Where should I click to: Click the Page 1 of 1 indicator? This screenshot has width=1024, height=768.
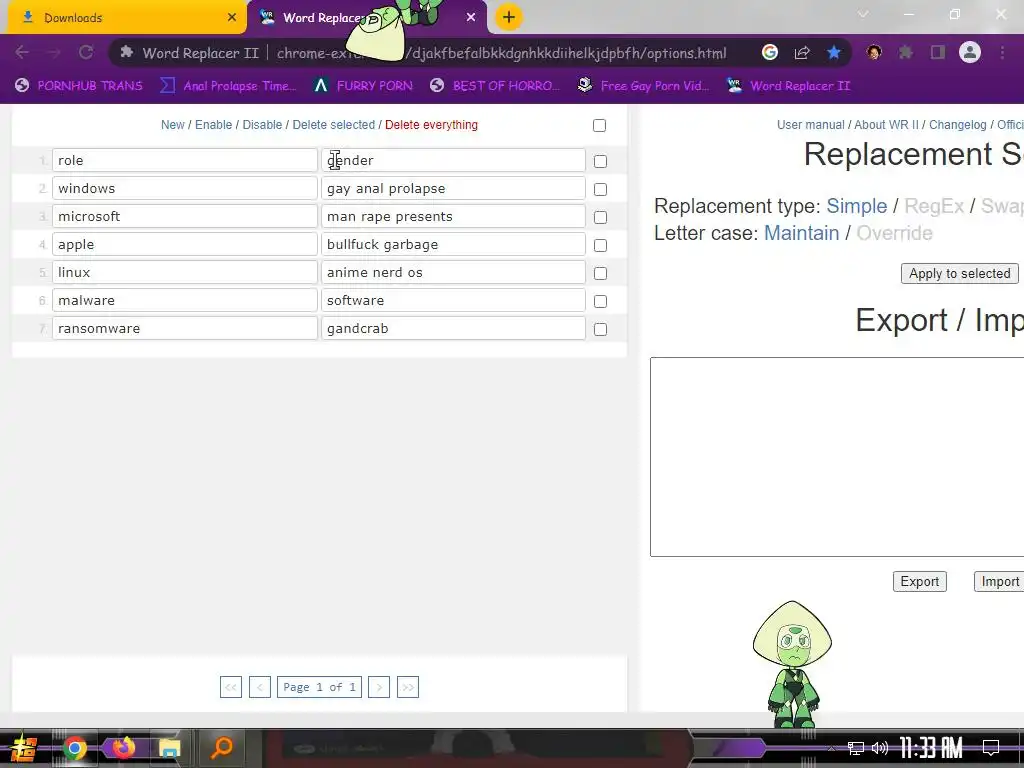tap(319, 687)
